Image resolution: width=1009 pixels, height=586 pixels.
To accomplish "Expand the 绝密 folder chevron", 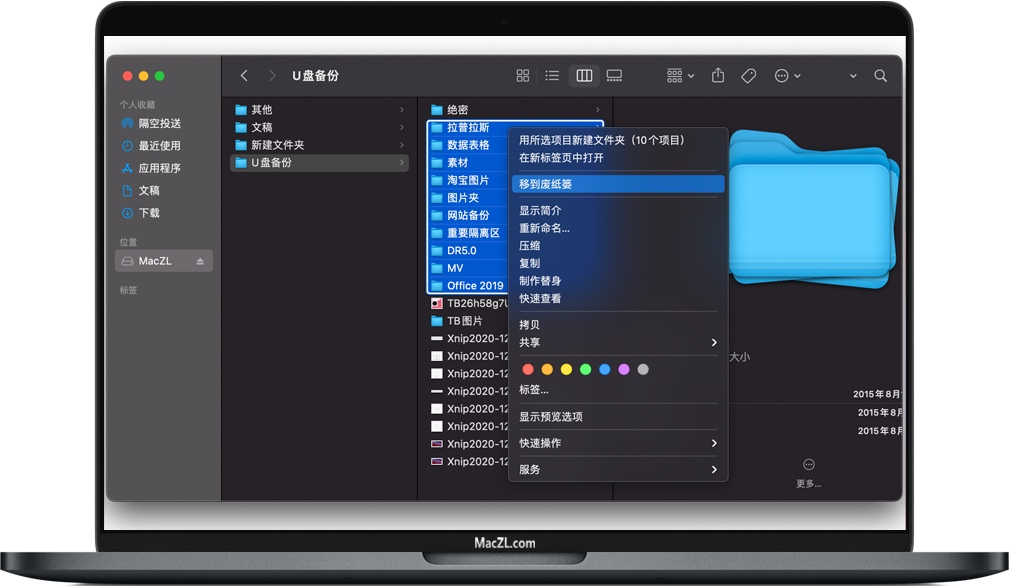I will click(597, 110).
